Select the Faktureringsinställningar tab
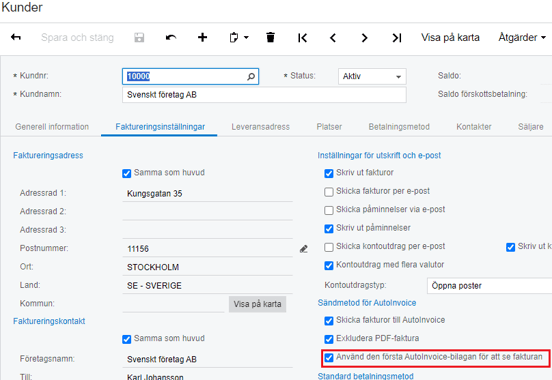The image size is (552, 380). 160,127
